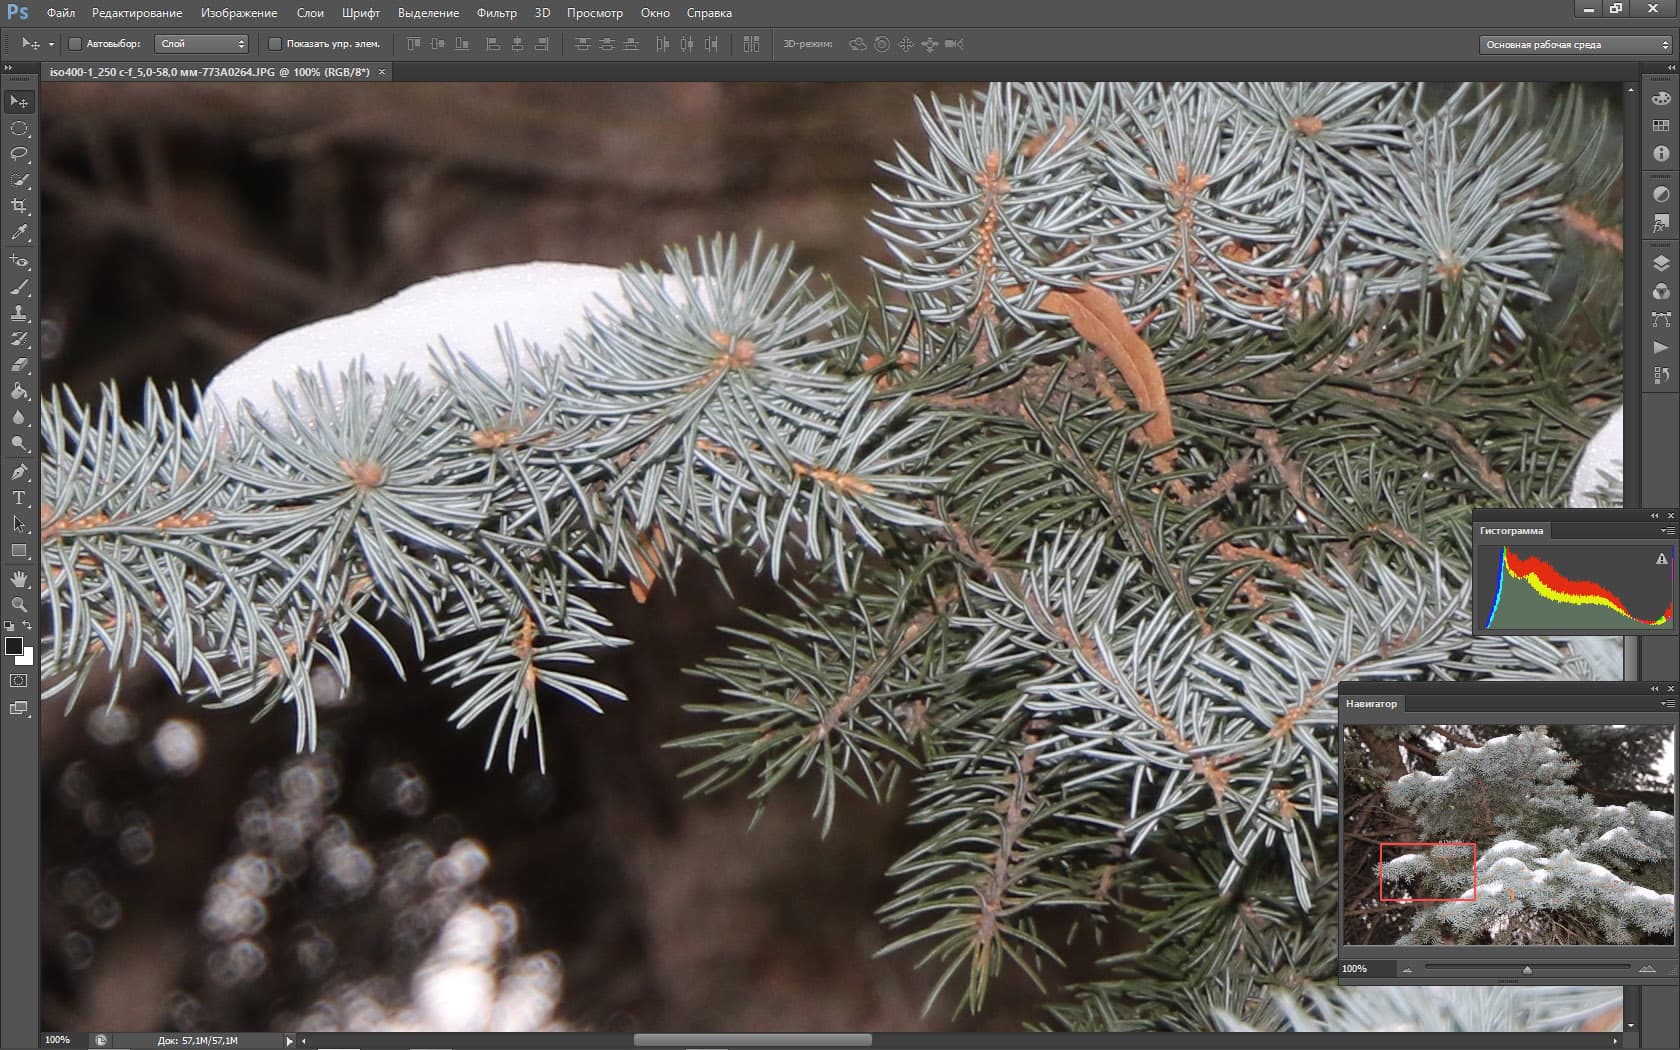Open the status bar info arrow

point(290,1041)
